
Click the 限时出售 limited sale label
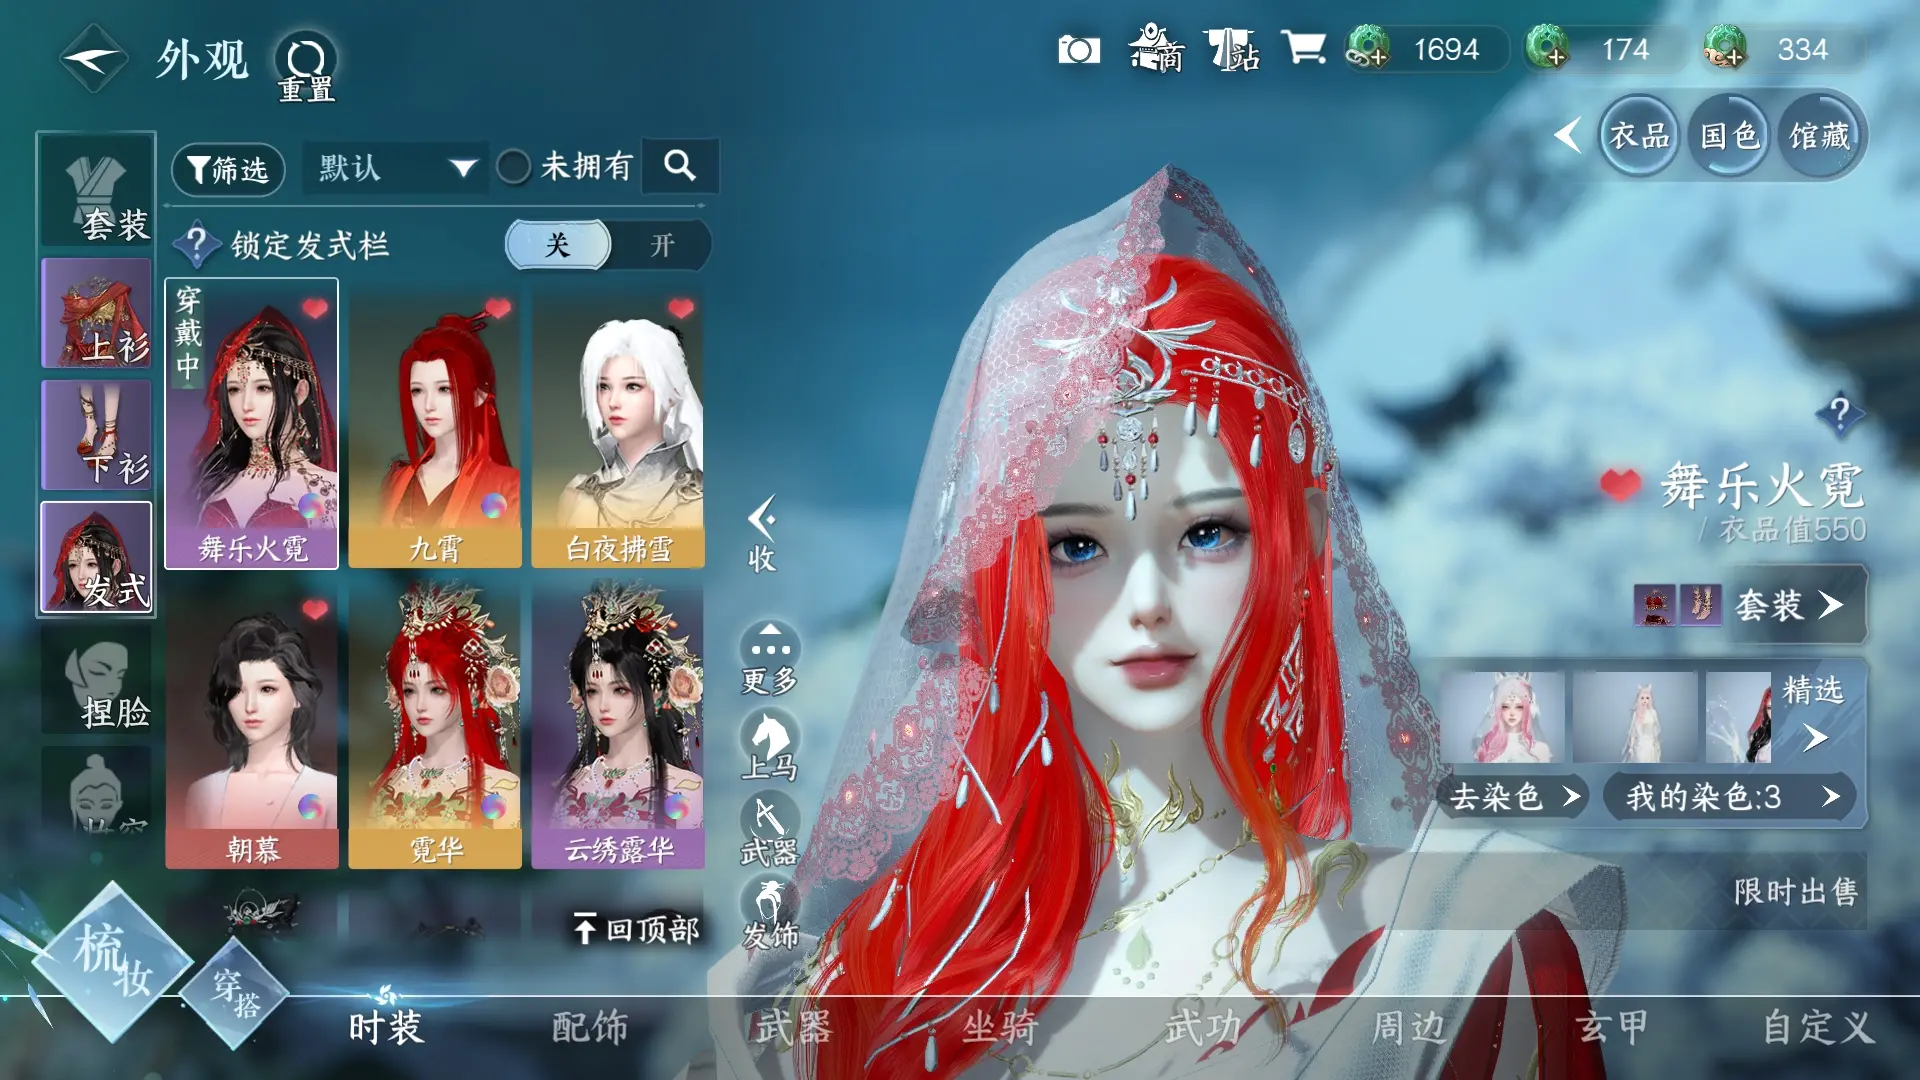pos(1796,891)
